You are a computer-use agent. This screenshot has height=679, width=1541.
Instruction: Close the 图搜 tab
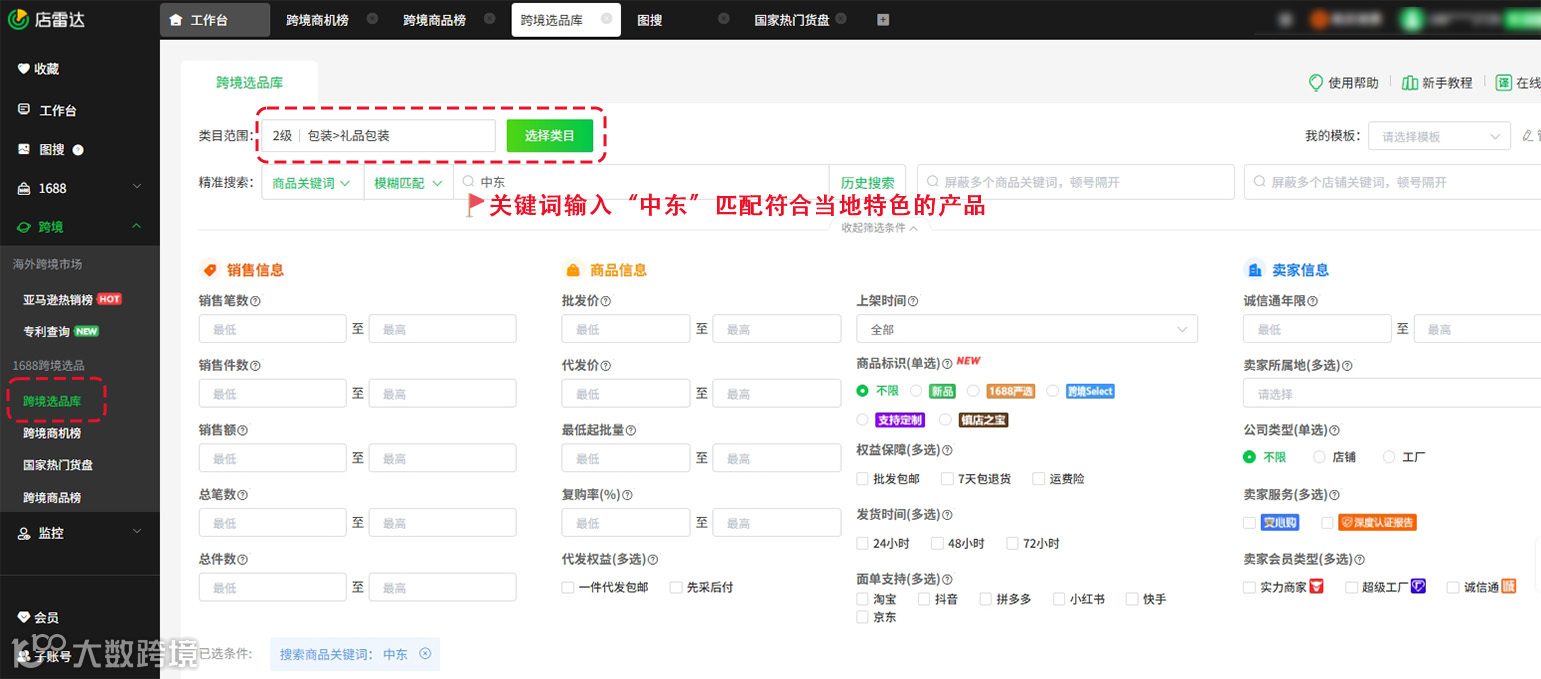pos(723,19)
